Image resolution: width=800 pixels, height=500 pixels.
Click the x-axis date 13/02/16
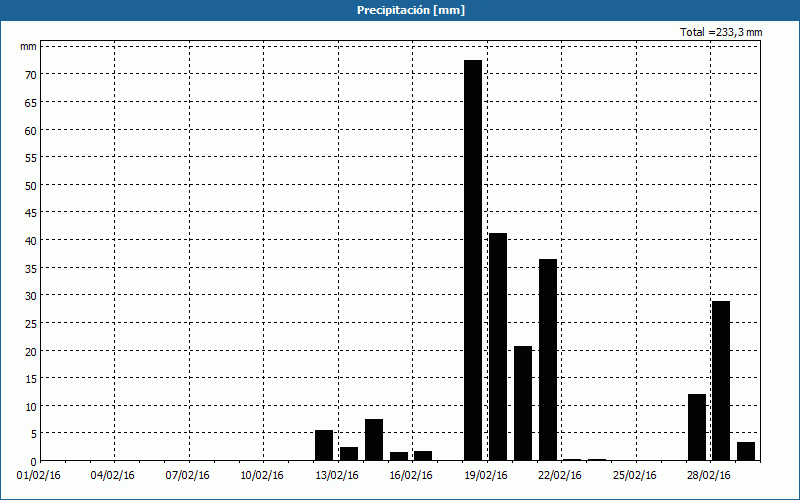(x=337, y=476)
